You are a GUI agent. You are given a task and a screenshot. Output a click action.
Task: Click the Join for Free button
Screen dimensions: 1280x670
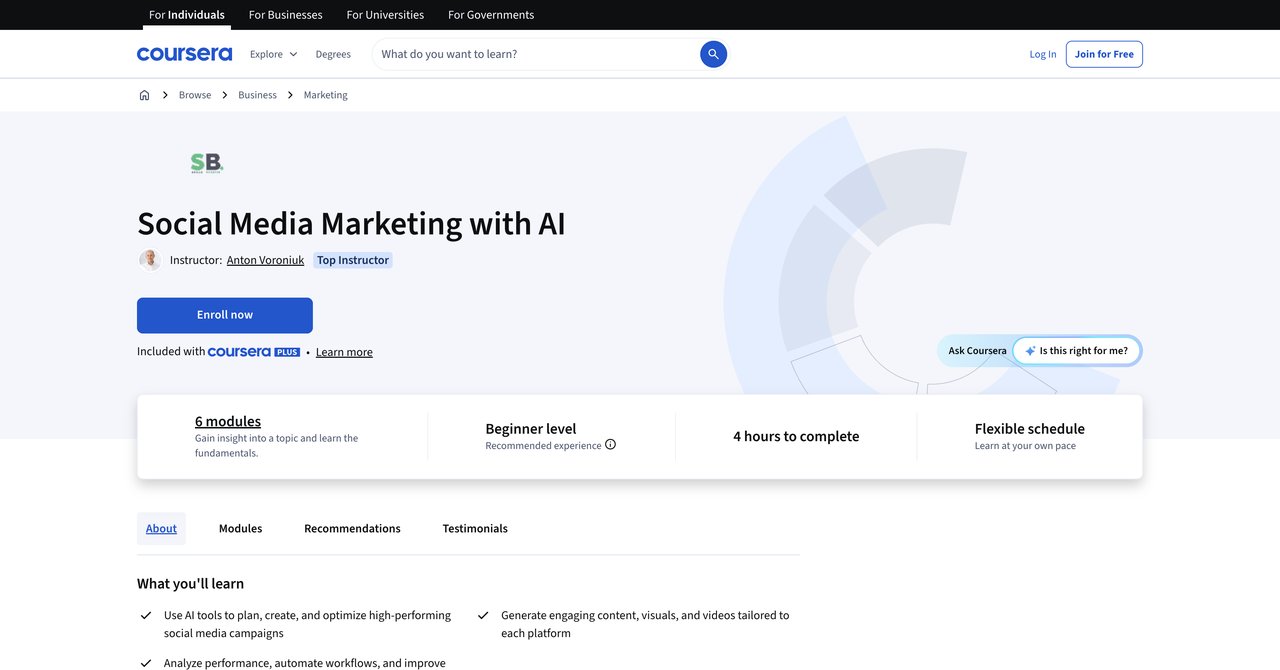pos(1104,54)
